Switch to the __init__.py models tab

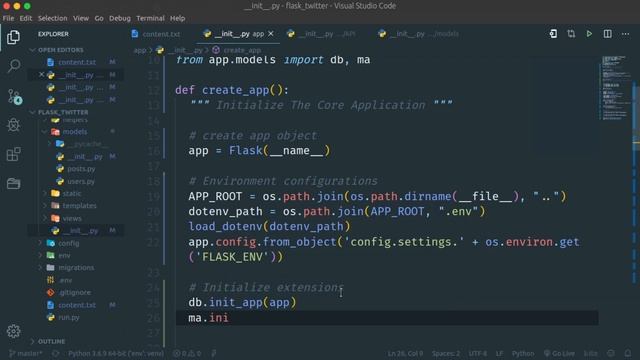418,34
